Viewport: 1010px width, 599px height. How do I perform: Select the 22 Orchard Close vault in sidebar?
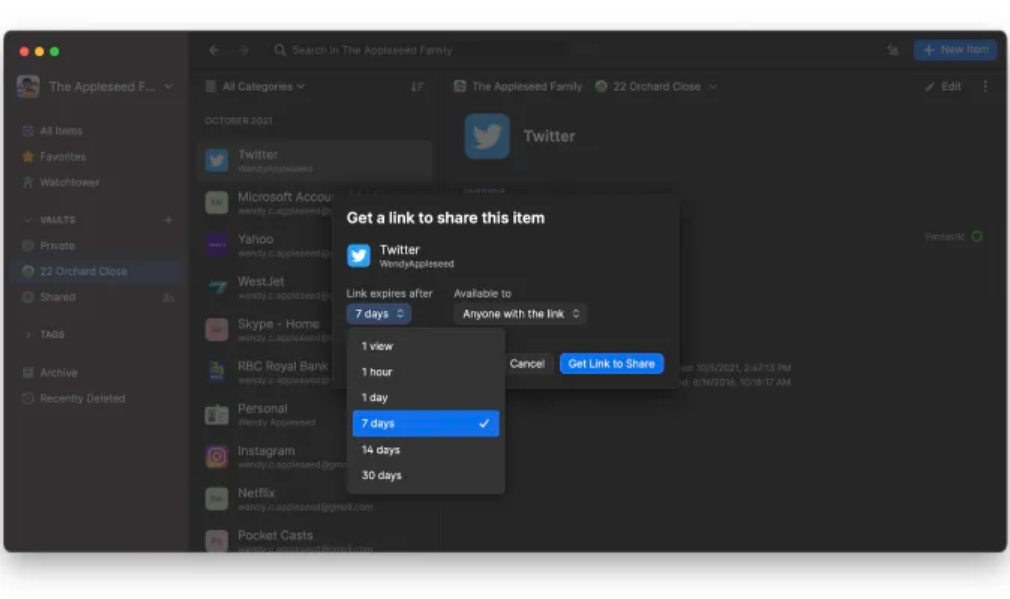click(97, 271)
